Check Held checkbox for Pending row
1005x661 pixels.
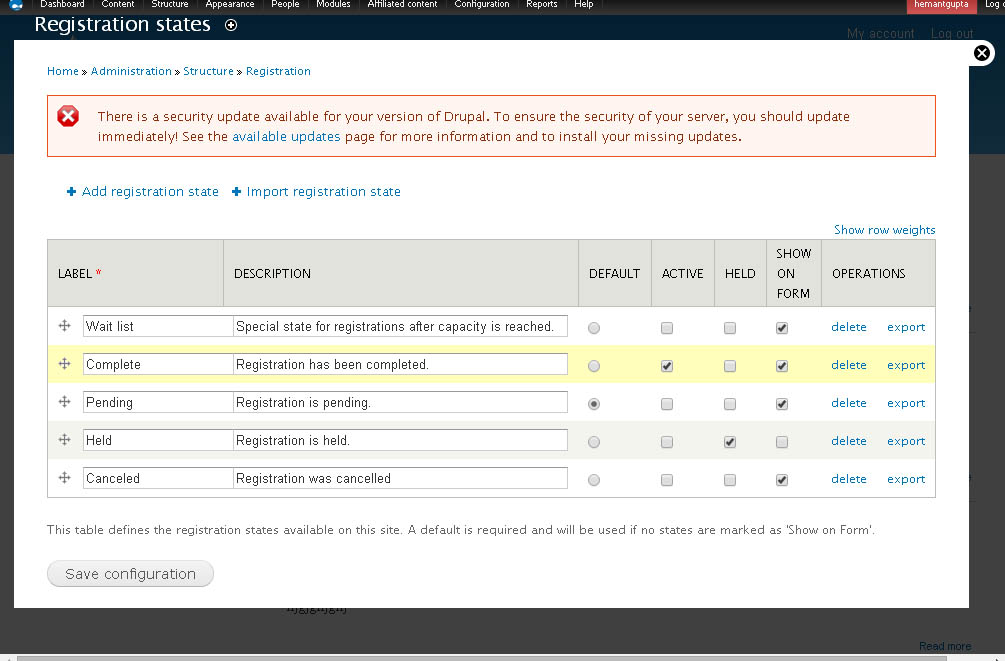click(730, 404)
